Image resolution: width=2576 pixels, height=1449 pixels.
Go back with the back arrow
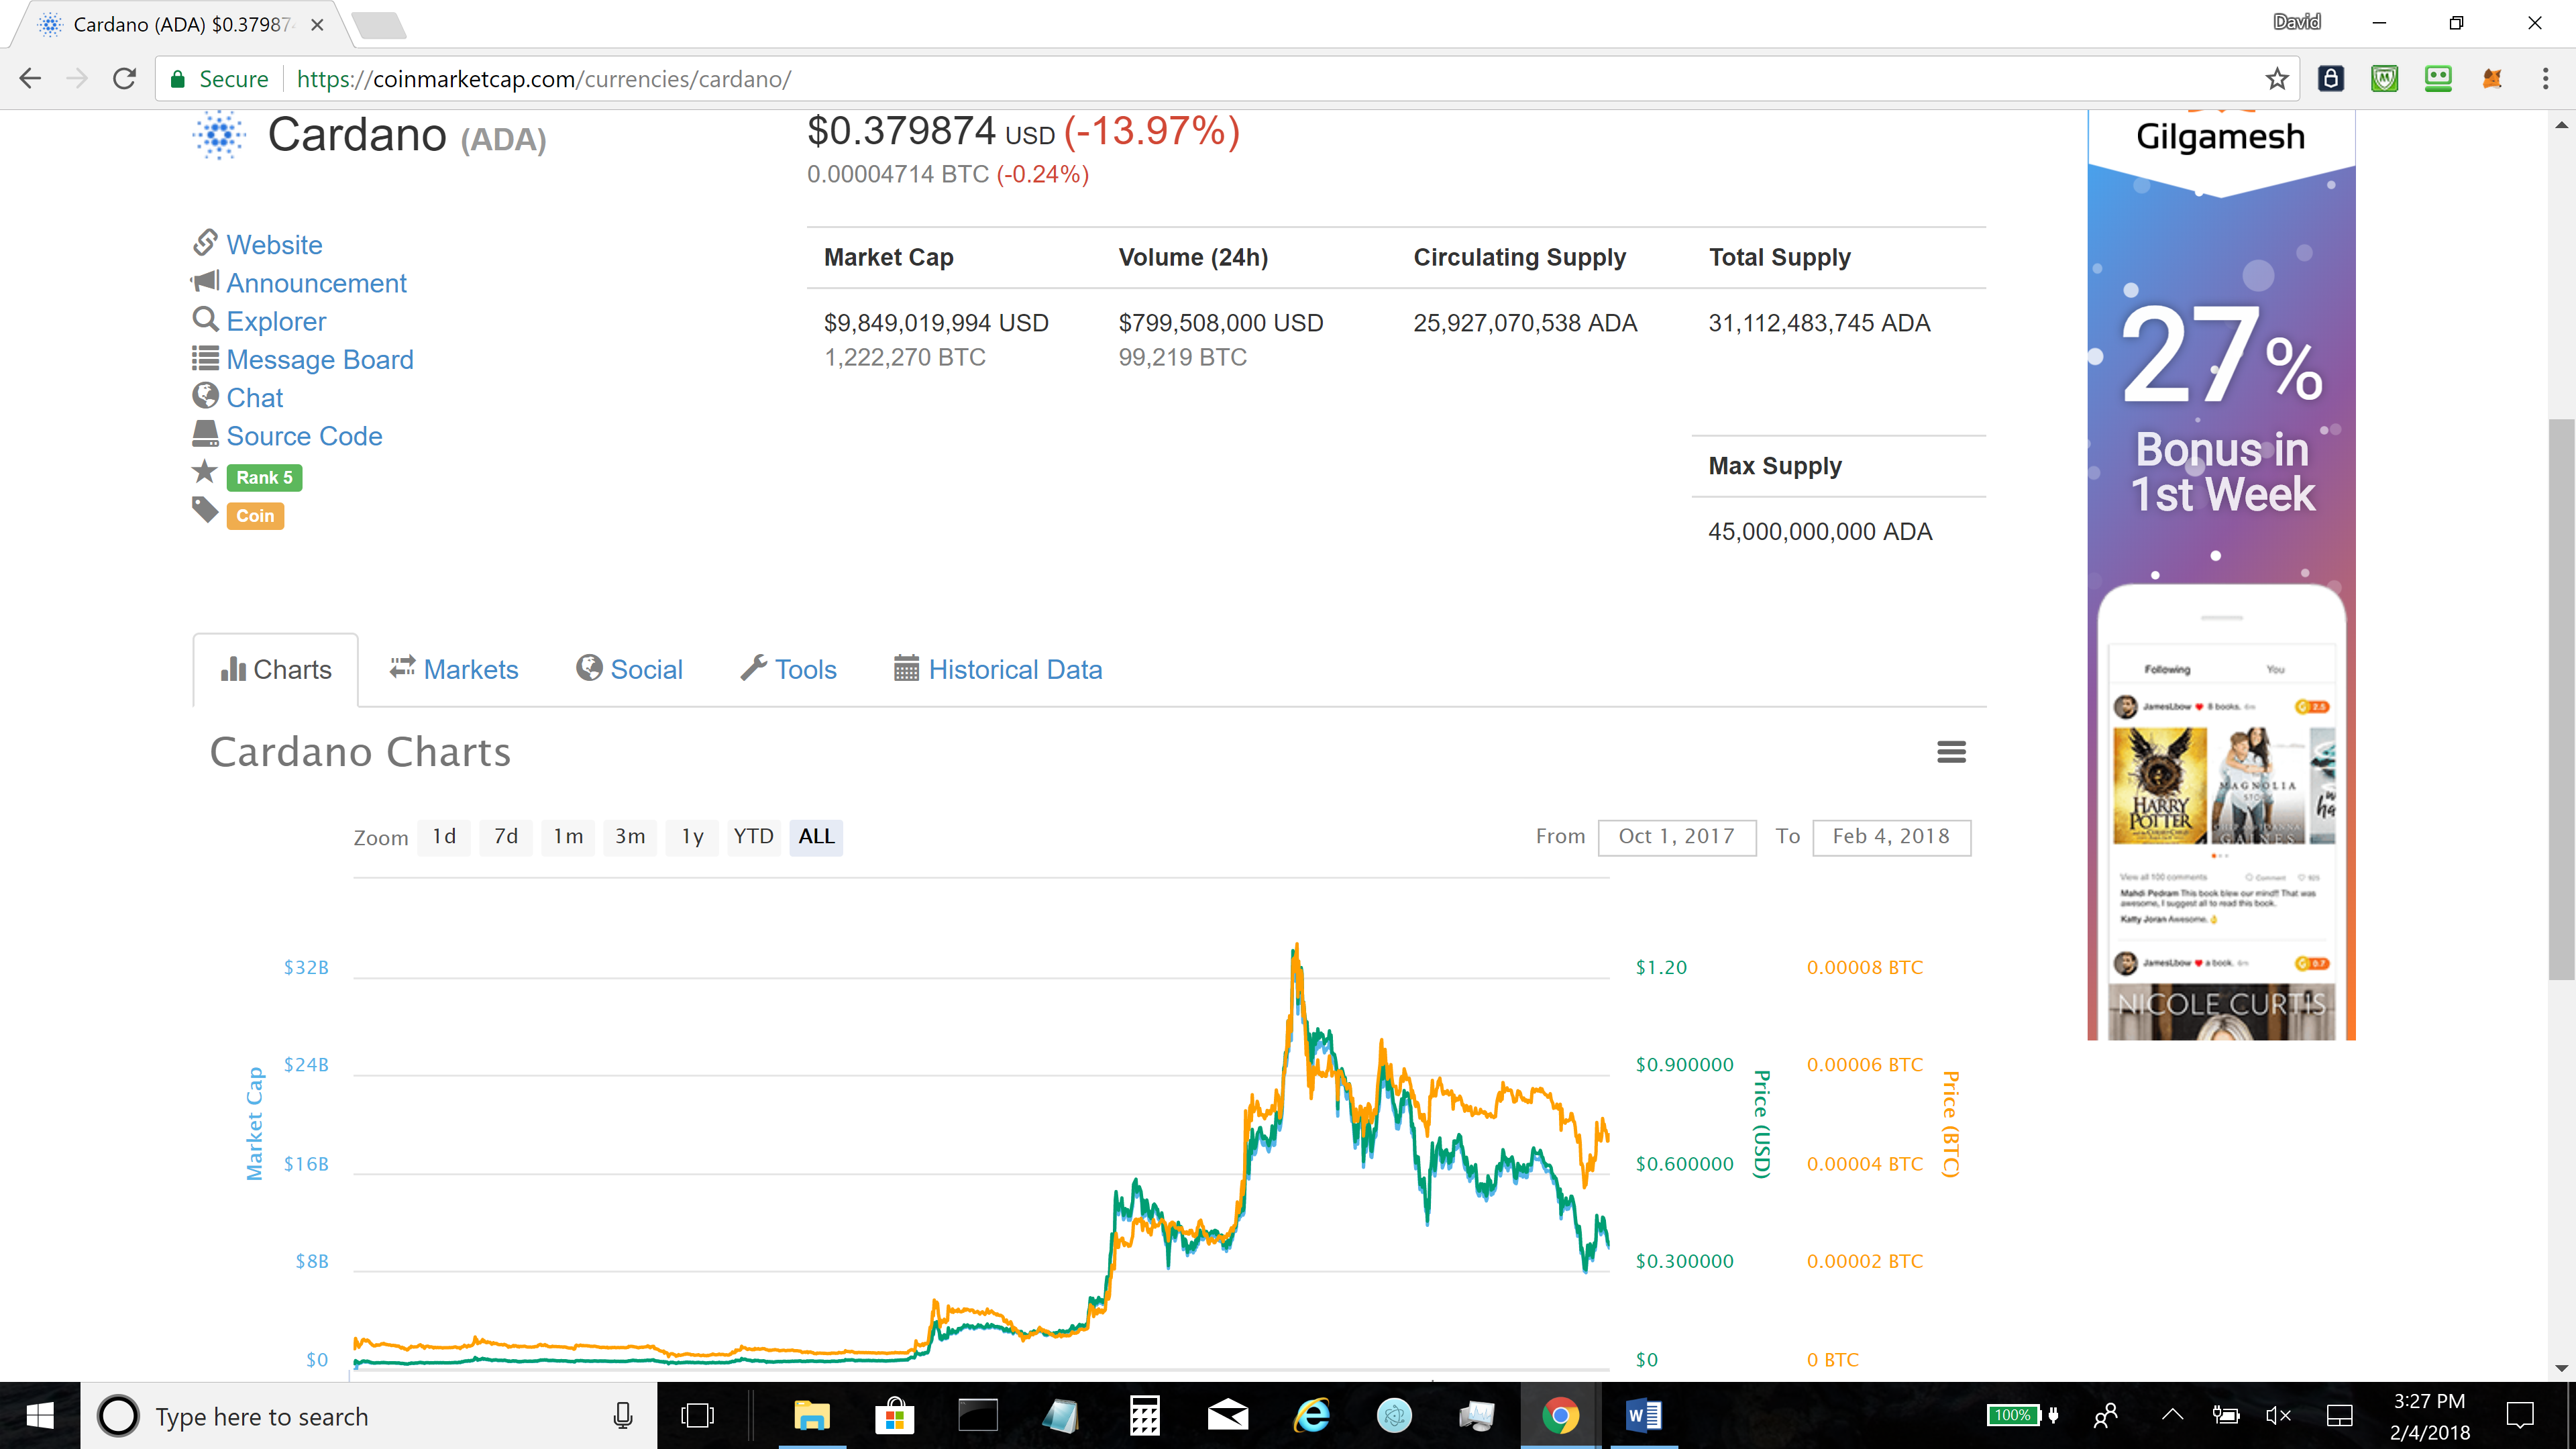(x=30, y=79)
